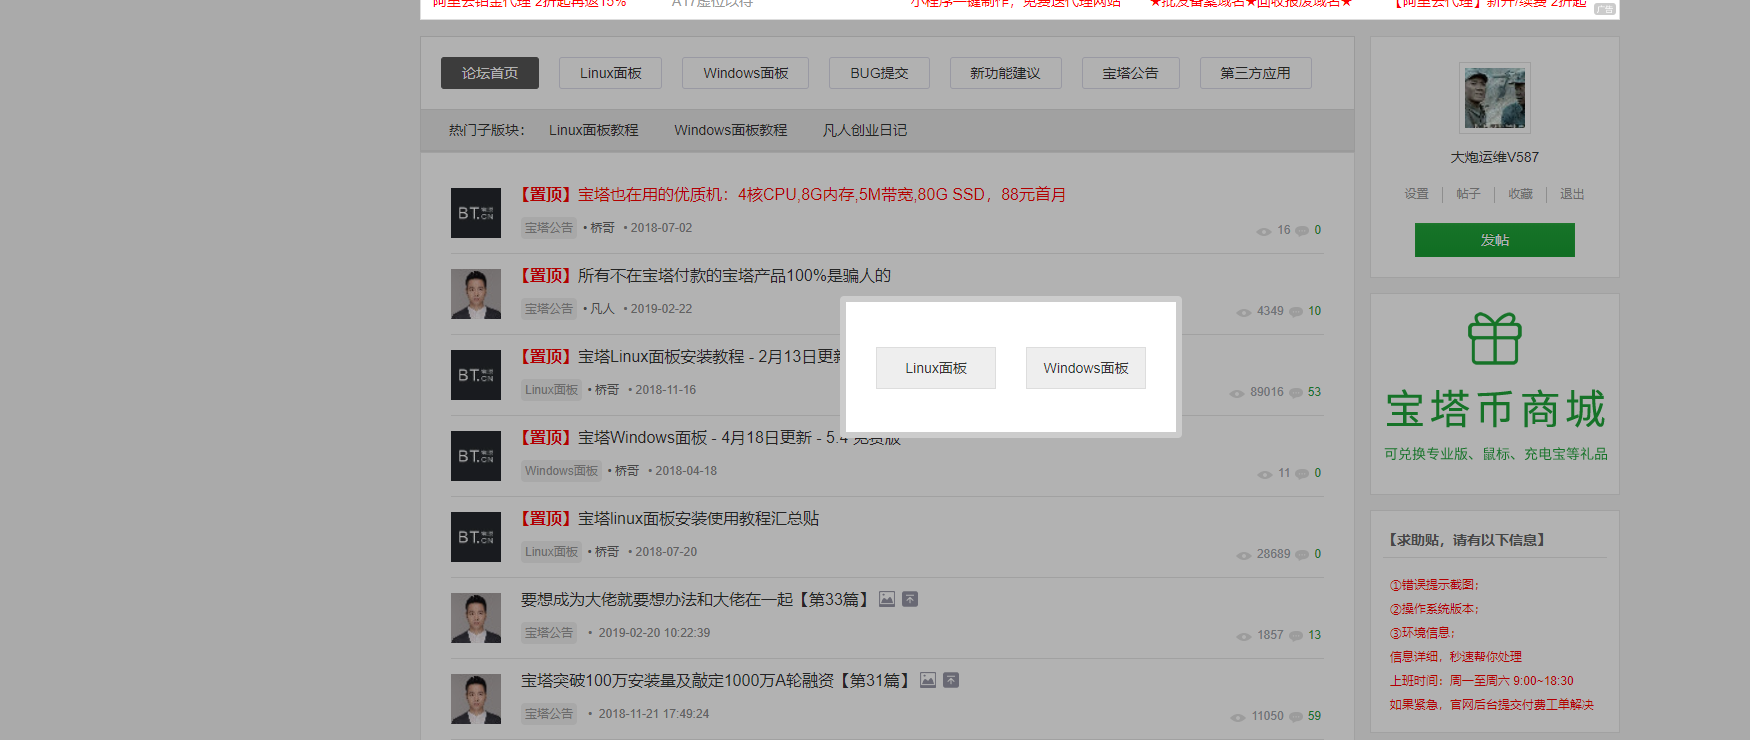Open the BUG提交 section

[879, 73]
